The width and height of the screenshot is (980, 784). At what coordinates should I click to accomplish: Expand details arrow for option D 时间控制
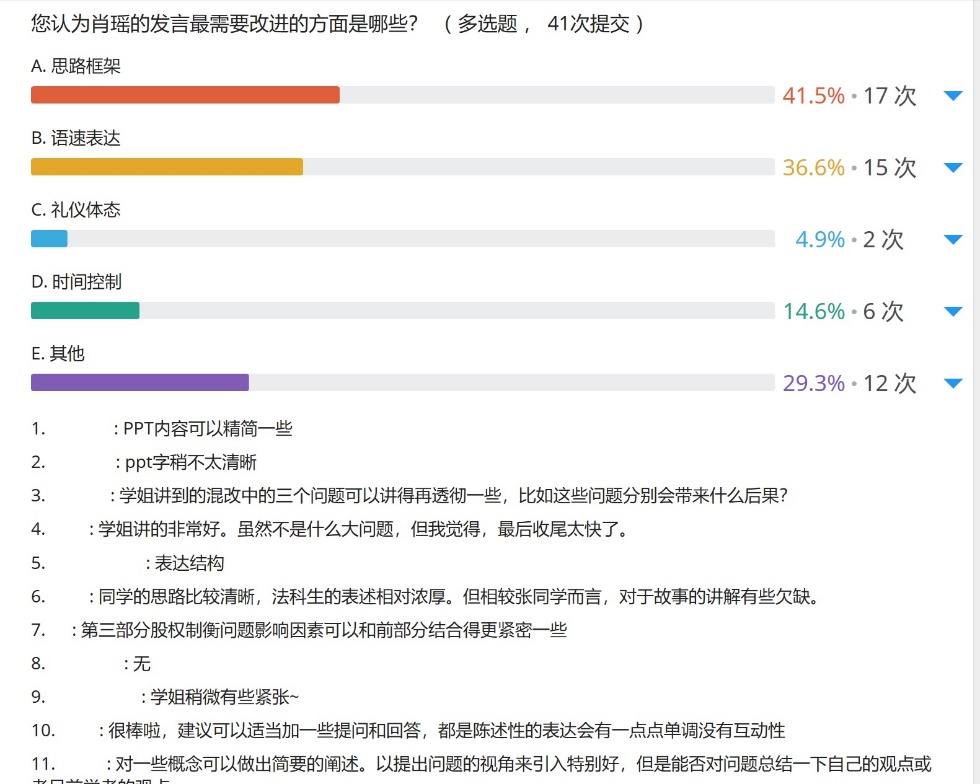click(952, 312)
